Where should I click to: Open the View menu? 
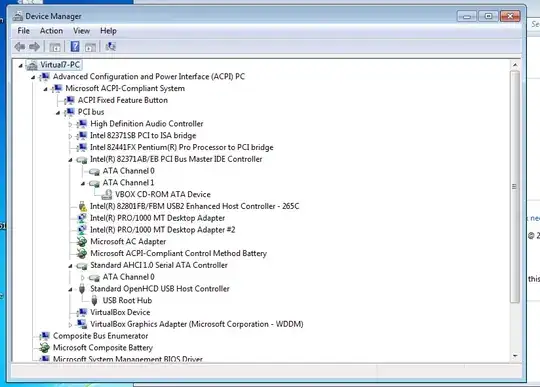[x=82, y=31]
